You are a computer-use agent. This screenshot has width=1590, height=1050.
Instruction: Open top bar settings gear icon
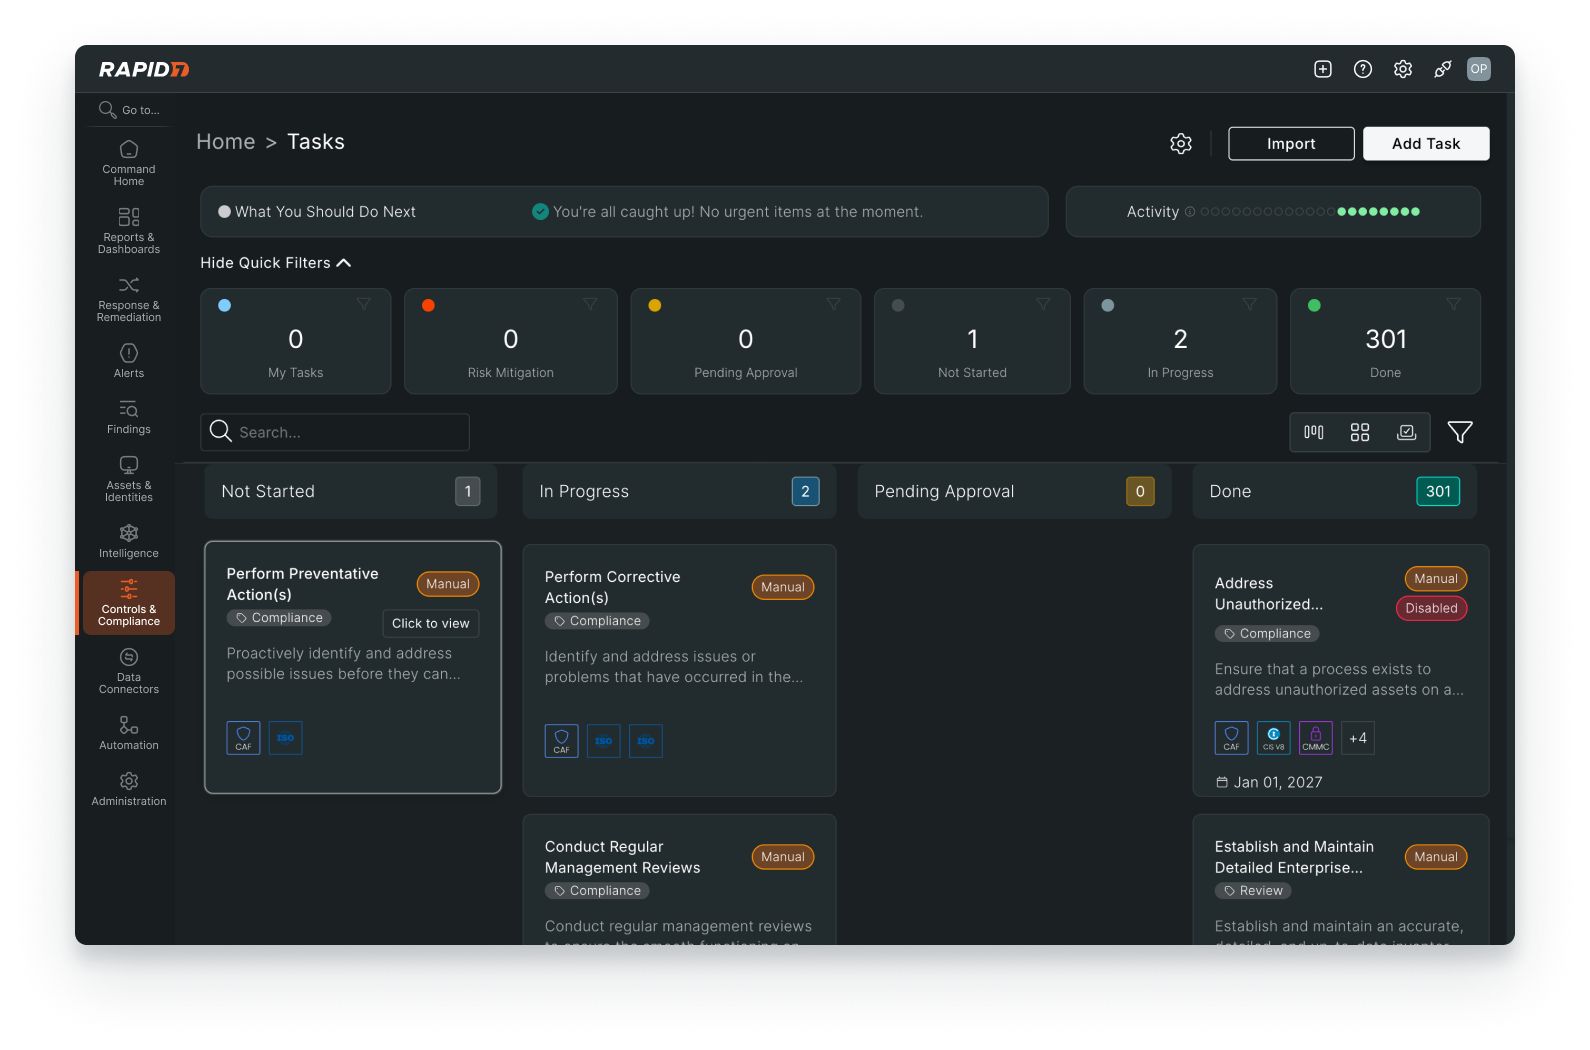[x=1402, y=69]
